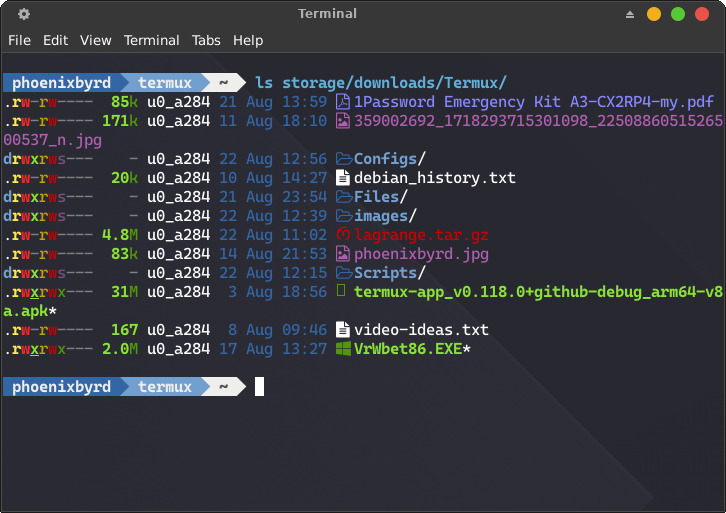The image size is (726, 513).
Task: Click the '85k' file size value
Action: (125, 102)
